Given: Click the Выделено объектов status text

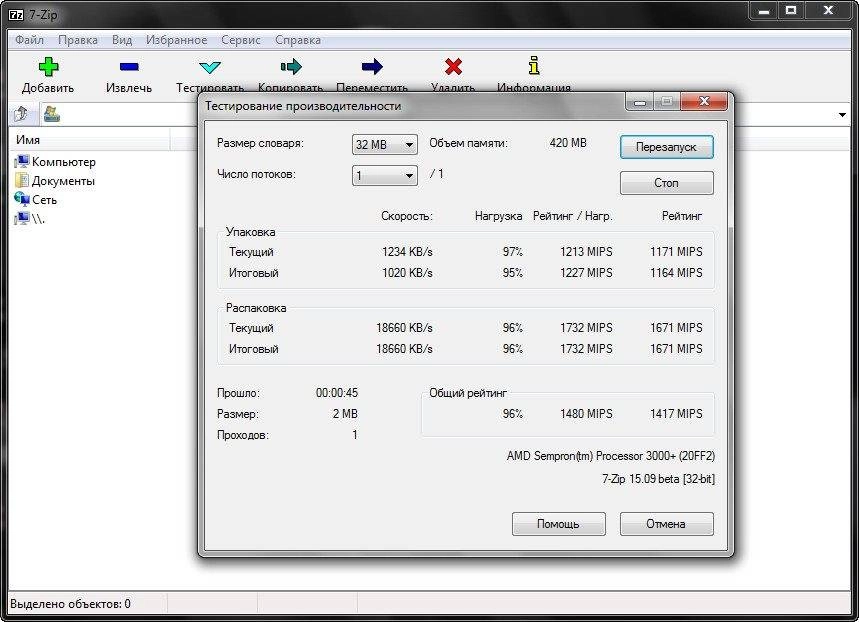Looking at the screenshot, I should [x=70, y=604].
